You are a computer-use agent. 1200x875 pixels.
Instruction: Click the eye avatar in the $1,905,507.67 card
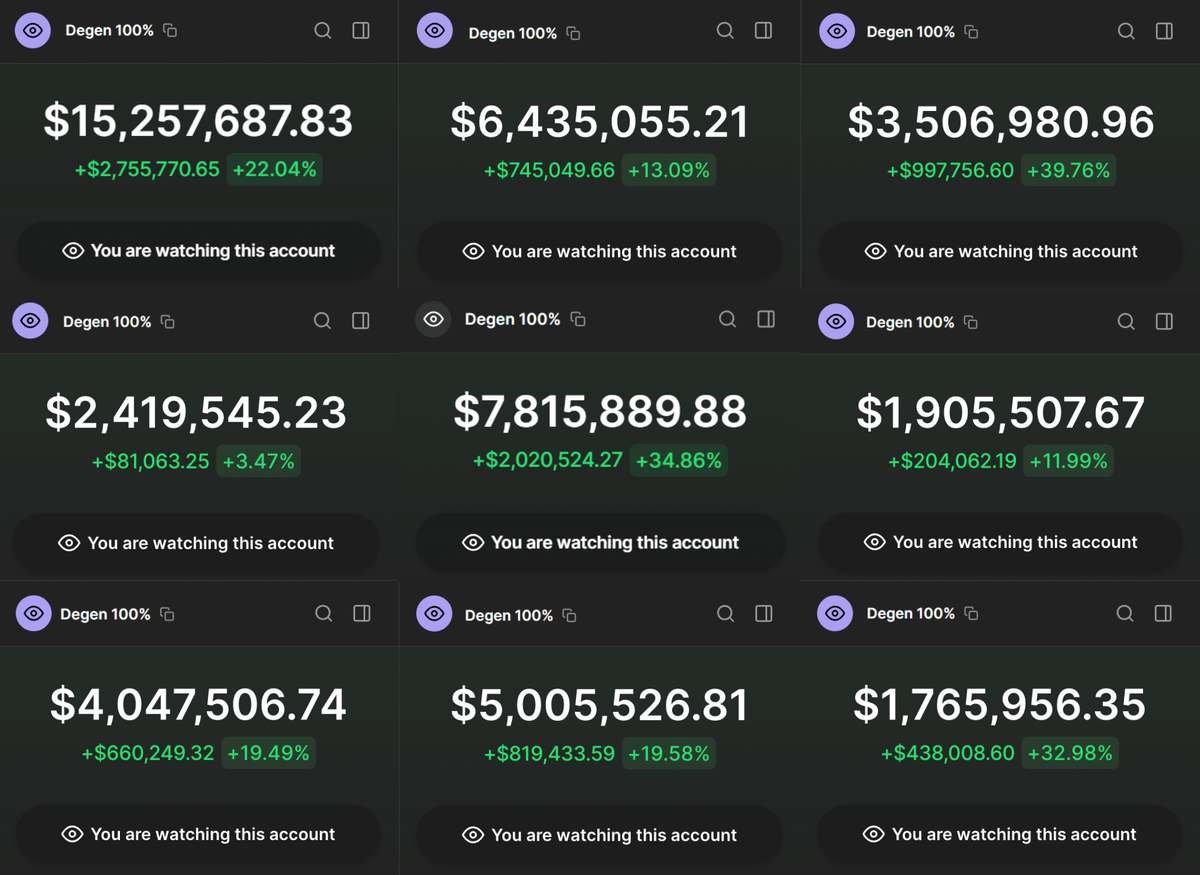(836, 321)
